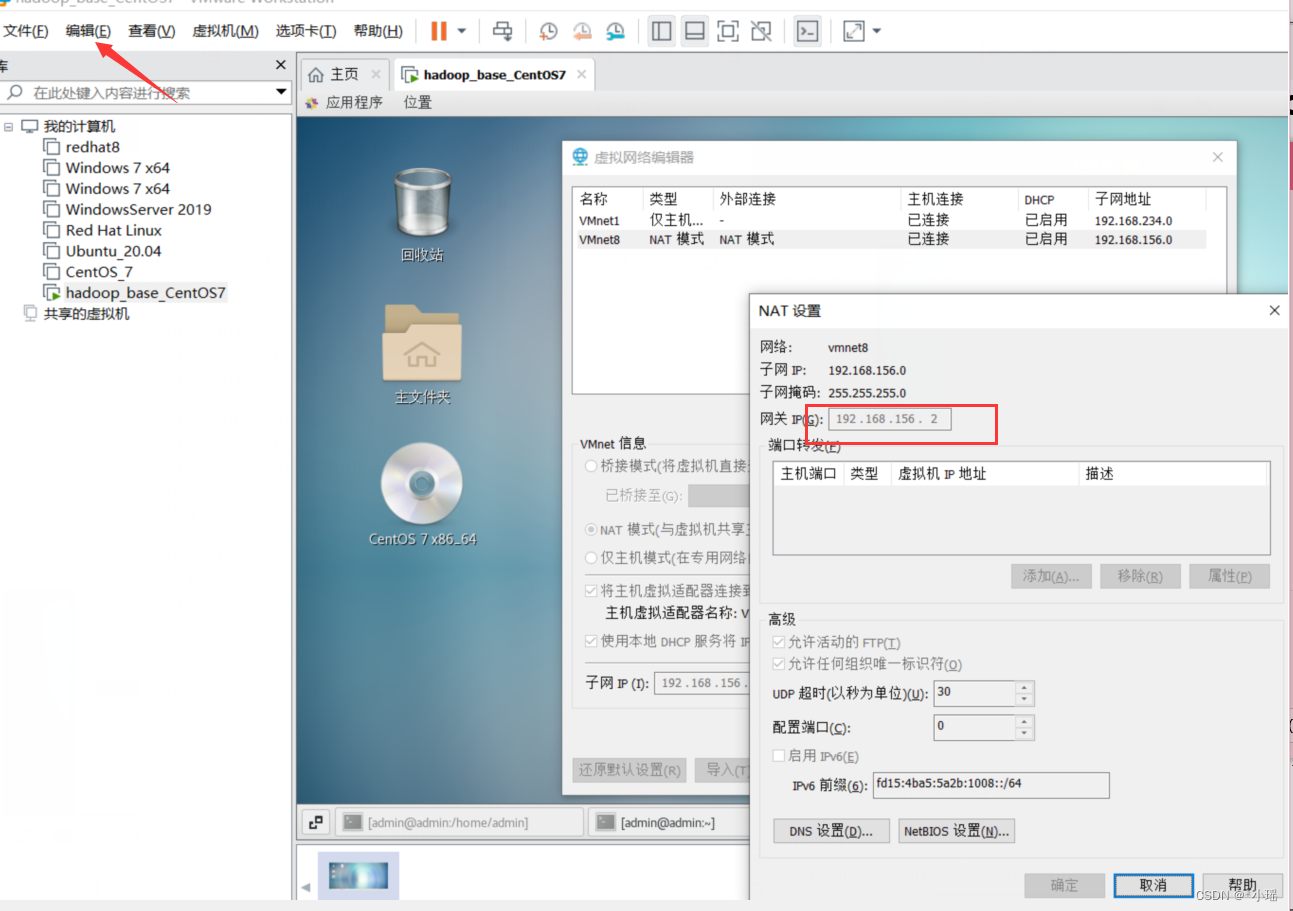Open the 选项卡(T) menu
Image resolution: width=1293 pixels, height=911 pixels.
point(306,31)
